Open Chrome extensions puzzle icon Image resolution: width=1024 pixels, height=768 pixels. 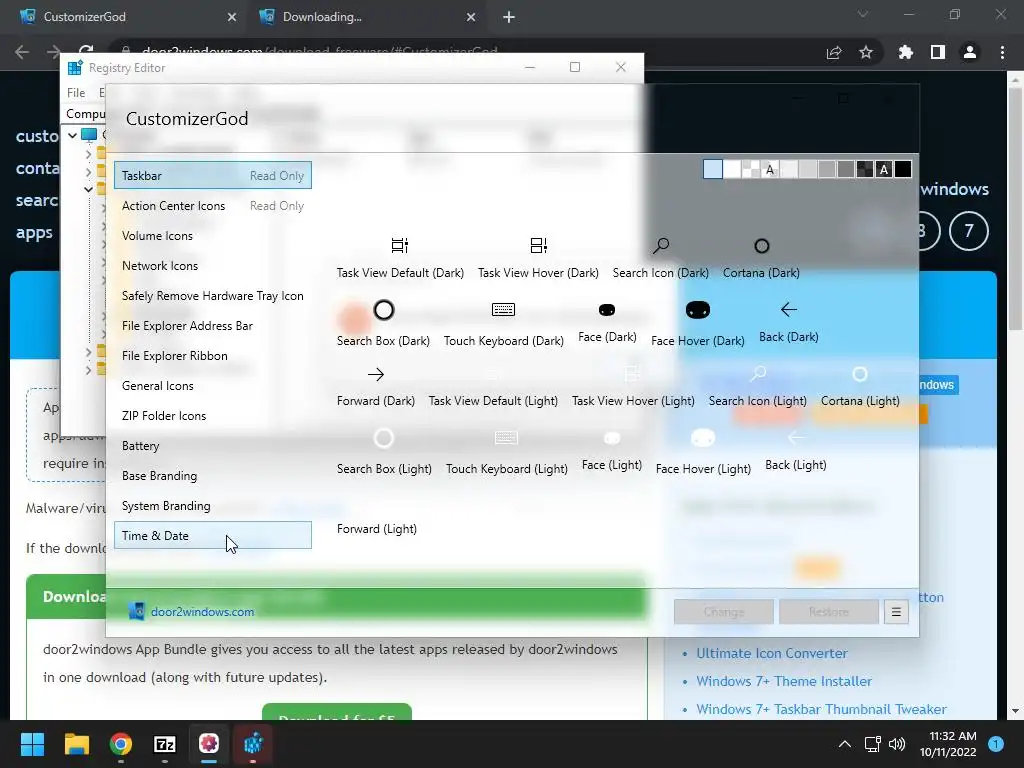pyautogui.click(x=905, y=52)
